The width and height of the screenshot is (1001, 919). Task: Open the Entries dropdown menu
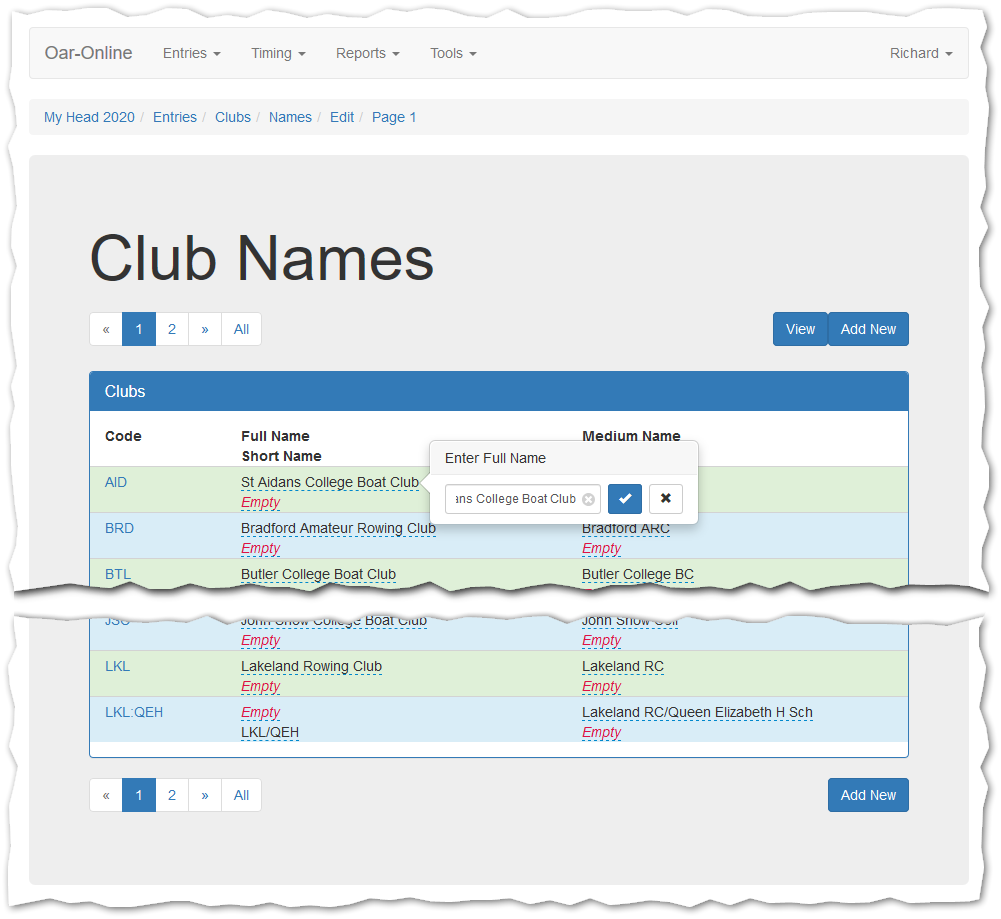pyautogui.click(x=191, y=53)
